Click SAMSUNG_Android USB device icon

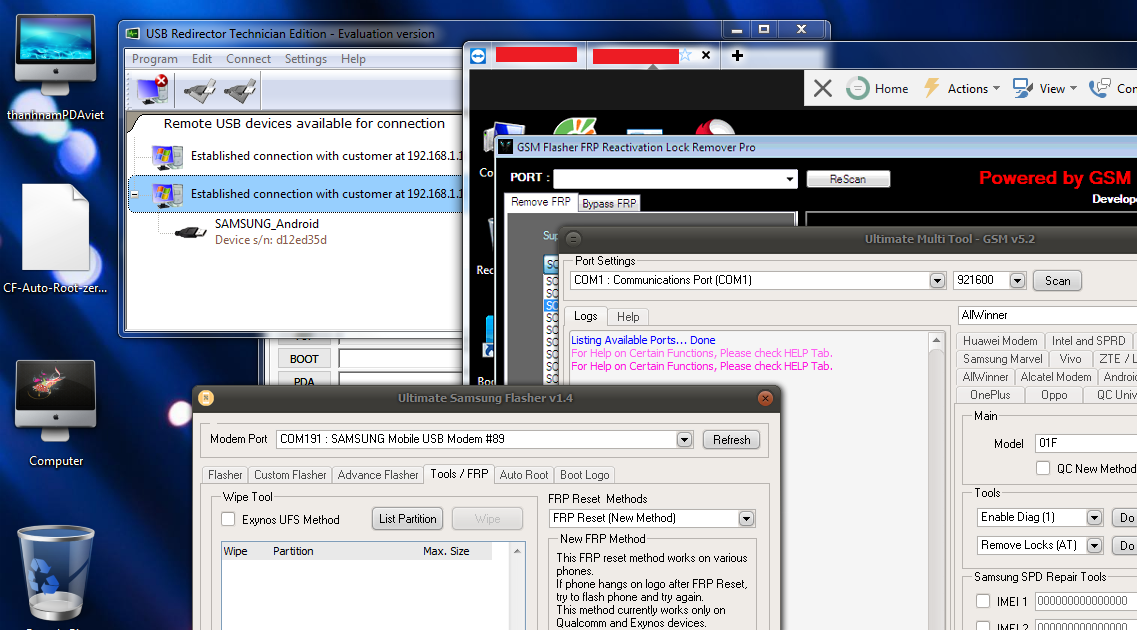[x=190, y=232]
